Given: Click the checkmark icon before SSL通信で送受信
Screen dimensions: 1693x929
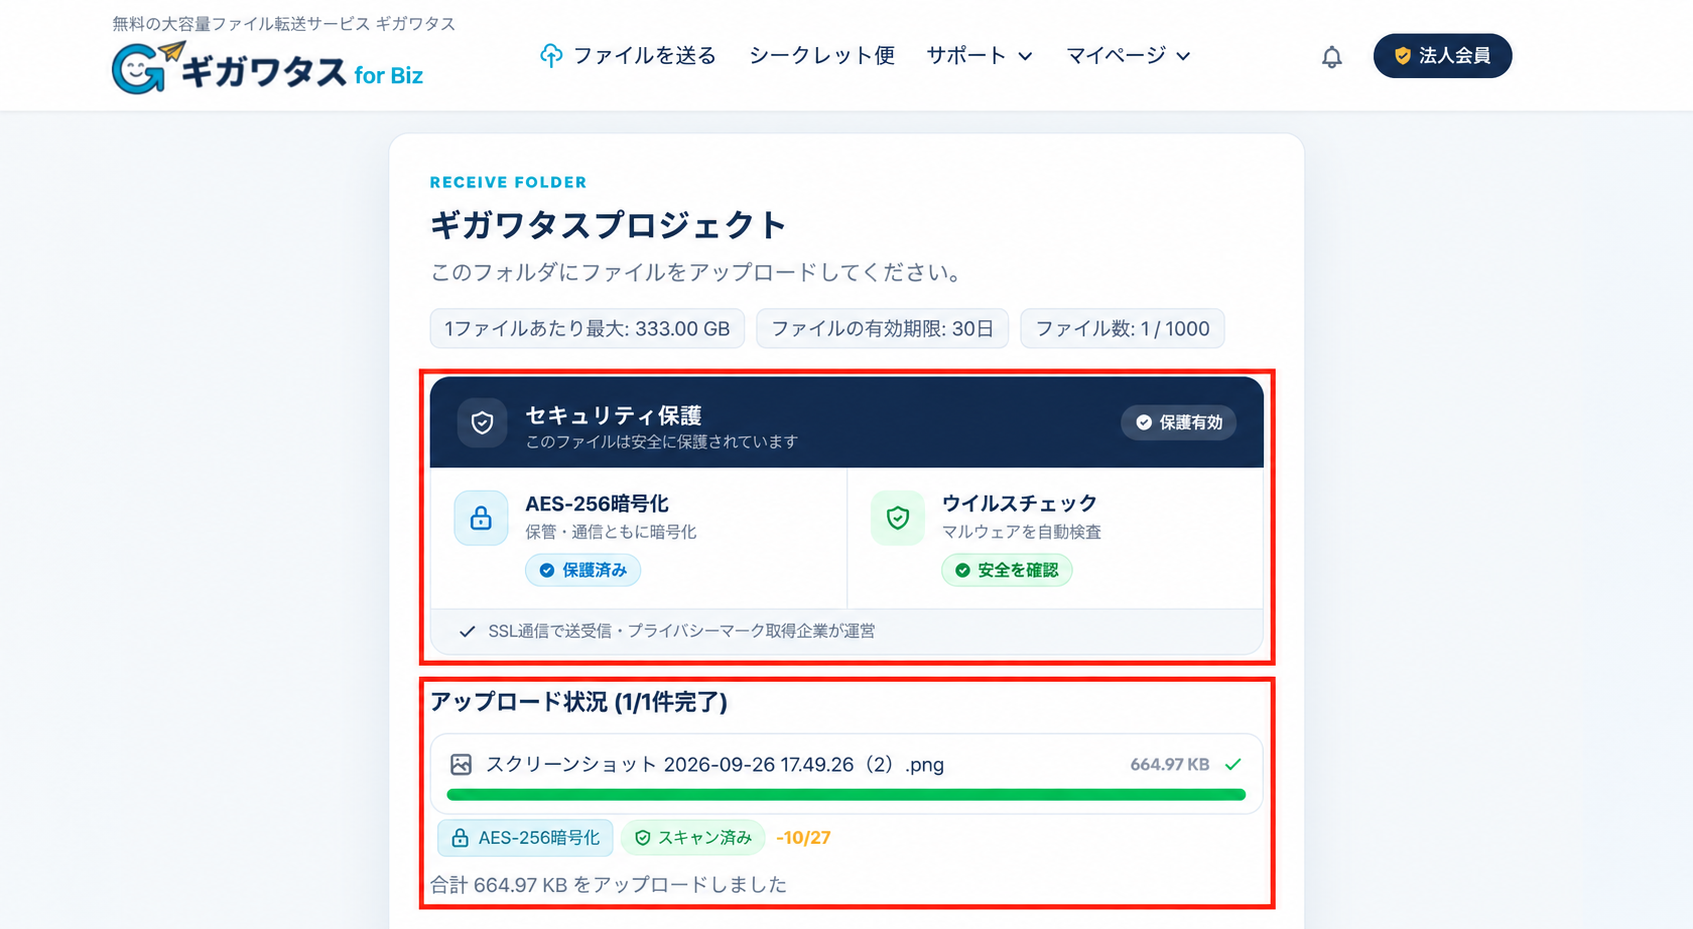Looking at the screenshot, I should (467, 631).
